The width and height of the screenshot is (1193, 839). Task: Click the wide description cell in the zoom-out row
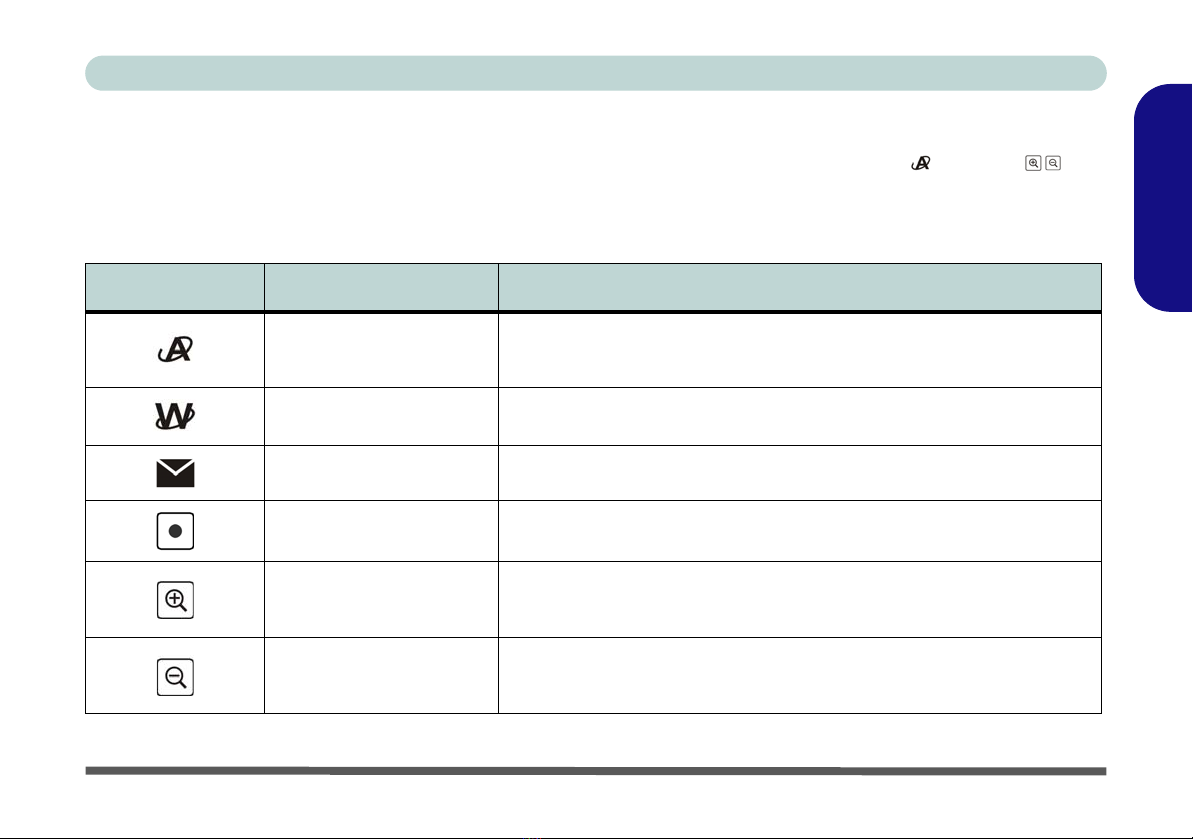[800, 675]
